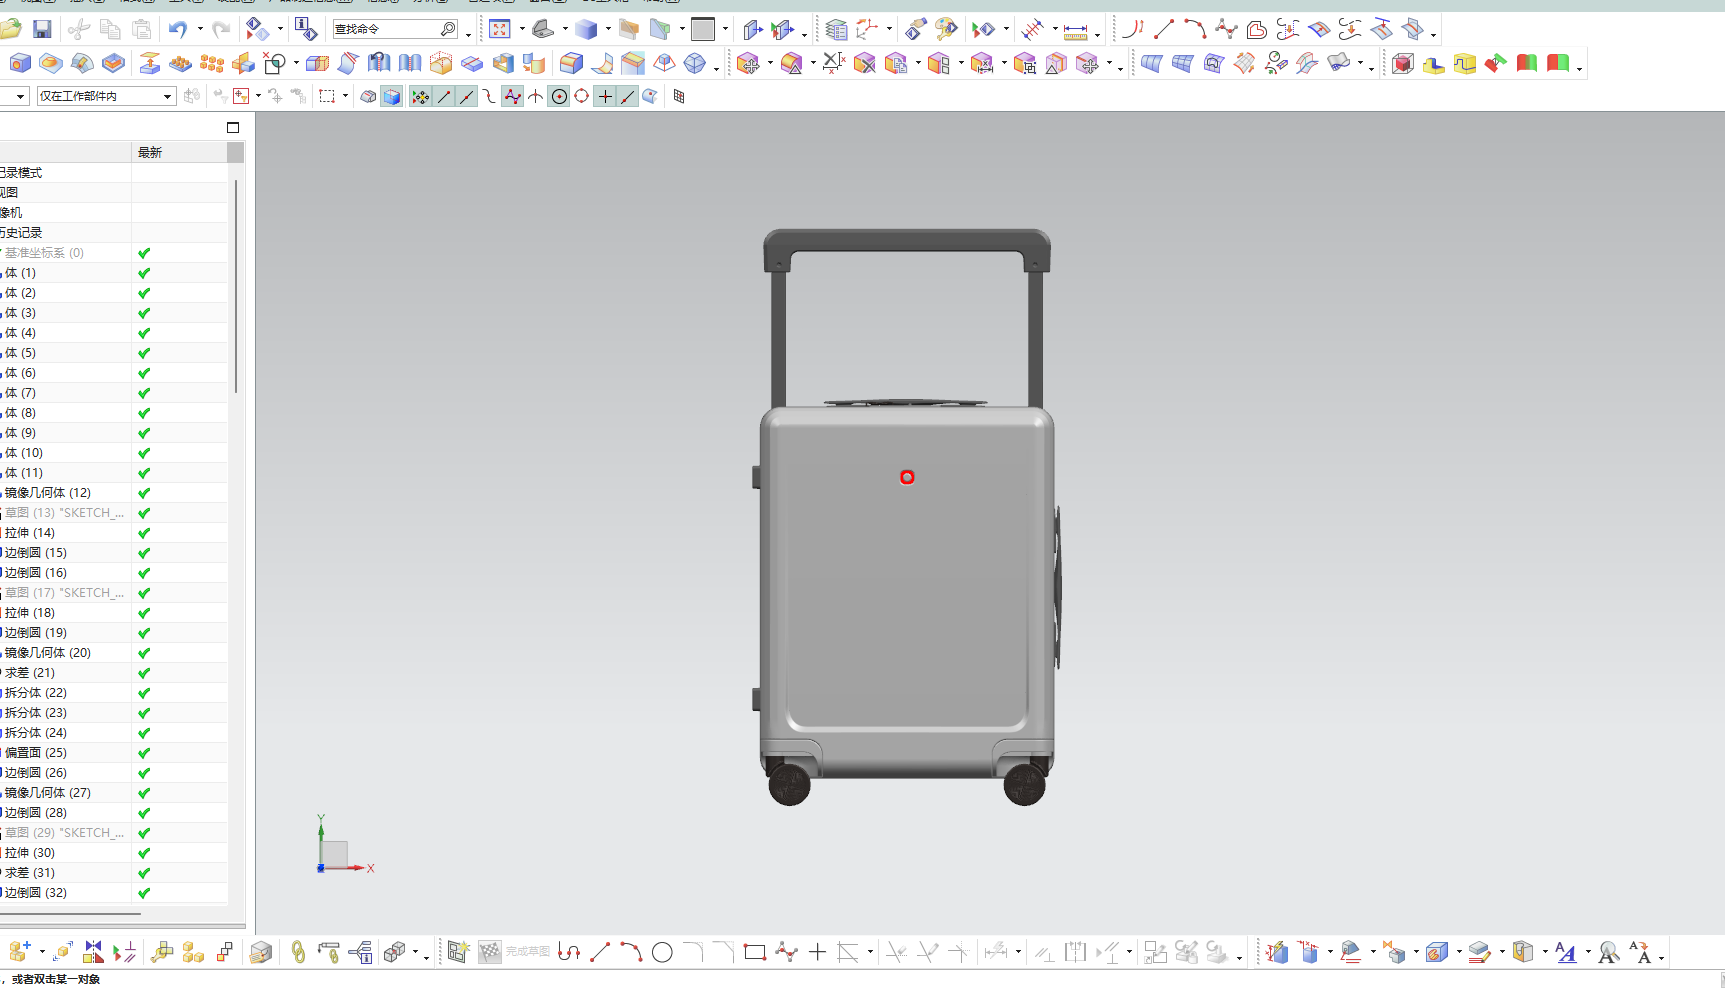Toggle the Quadrant Point snap circle
Viewport: 1725px width, 990px height.
pyautogui.click(x=582, y=97)
